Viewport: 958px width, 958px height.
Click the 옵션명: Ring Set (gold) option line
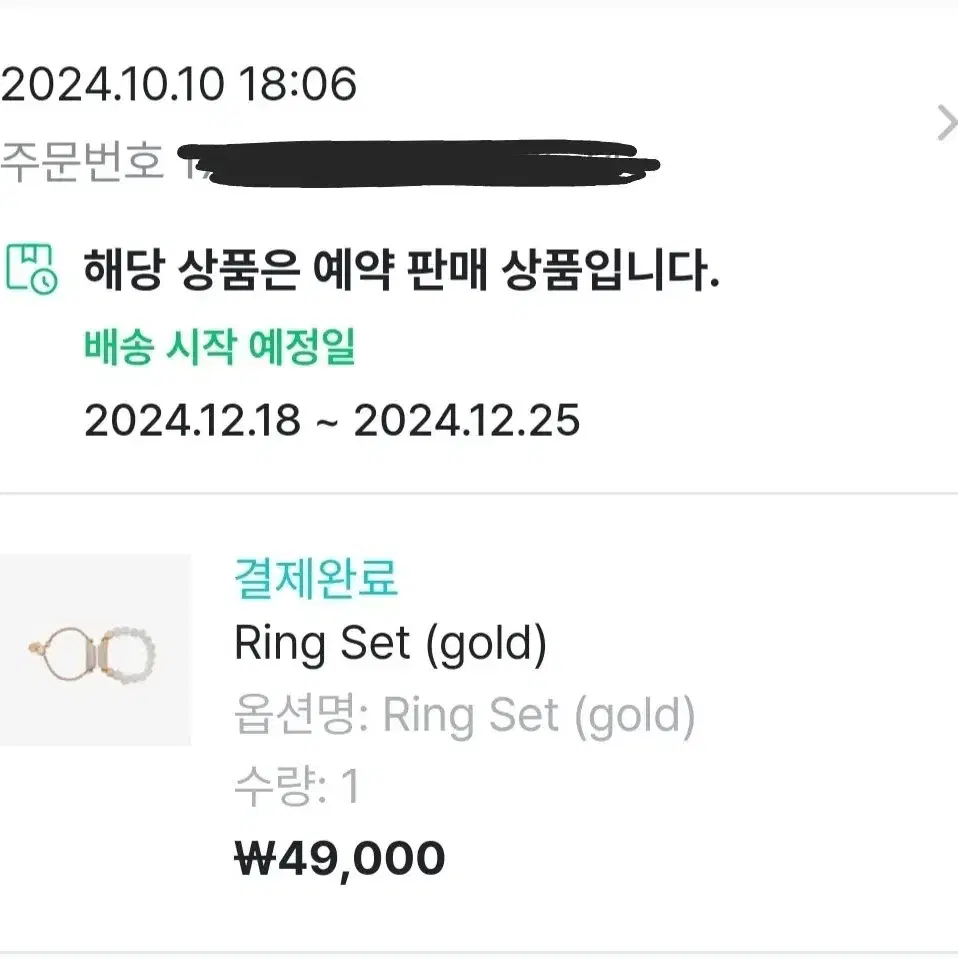[x=465, y=715]
